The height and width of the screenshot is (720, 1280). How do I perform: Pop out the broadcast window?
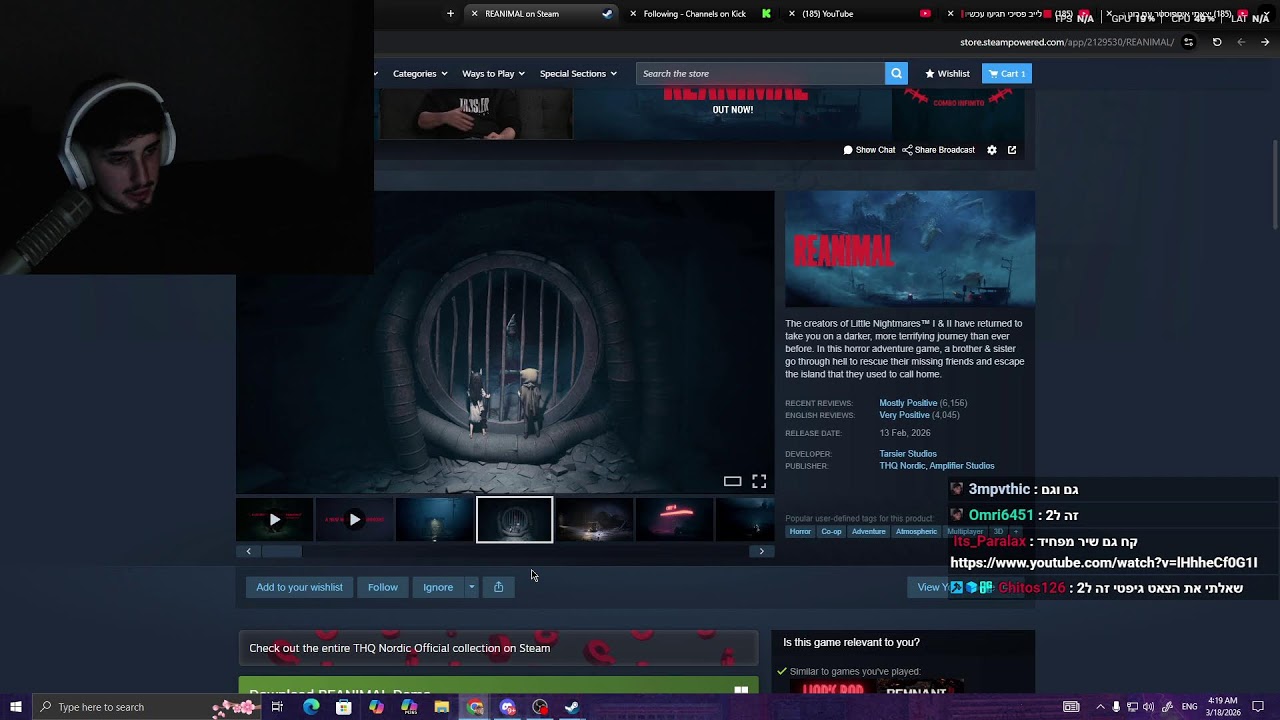1012,150
